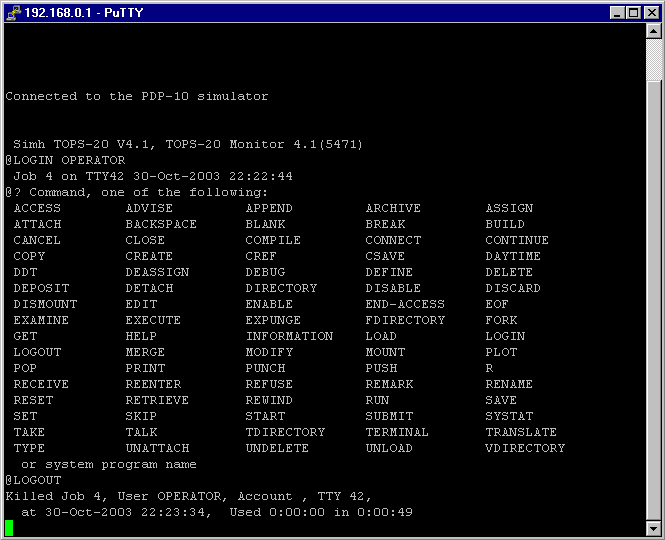Click the UNDELETE command word

click(x=277, y=448)
